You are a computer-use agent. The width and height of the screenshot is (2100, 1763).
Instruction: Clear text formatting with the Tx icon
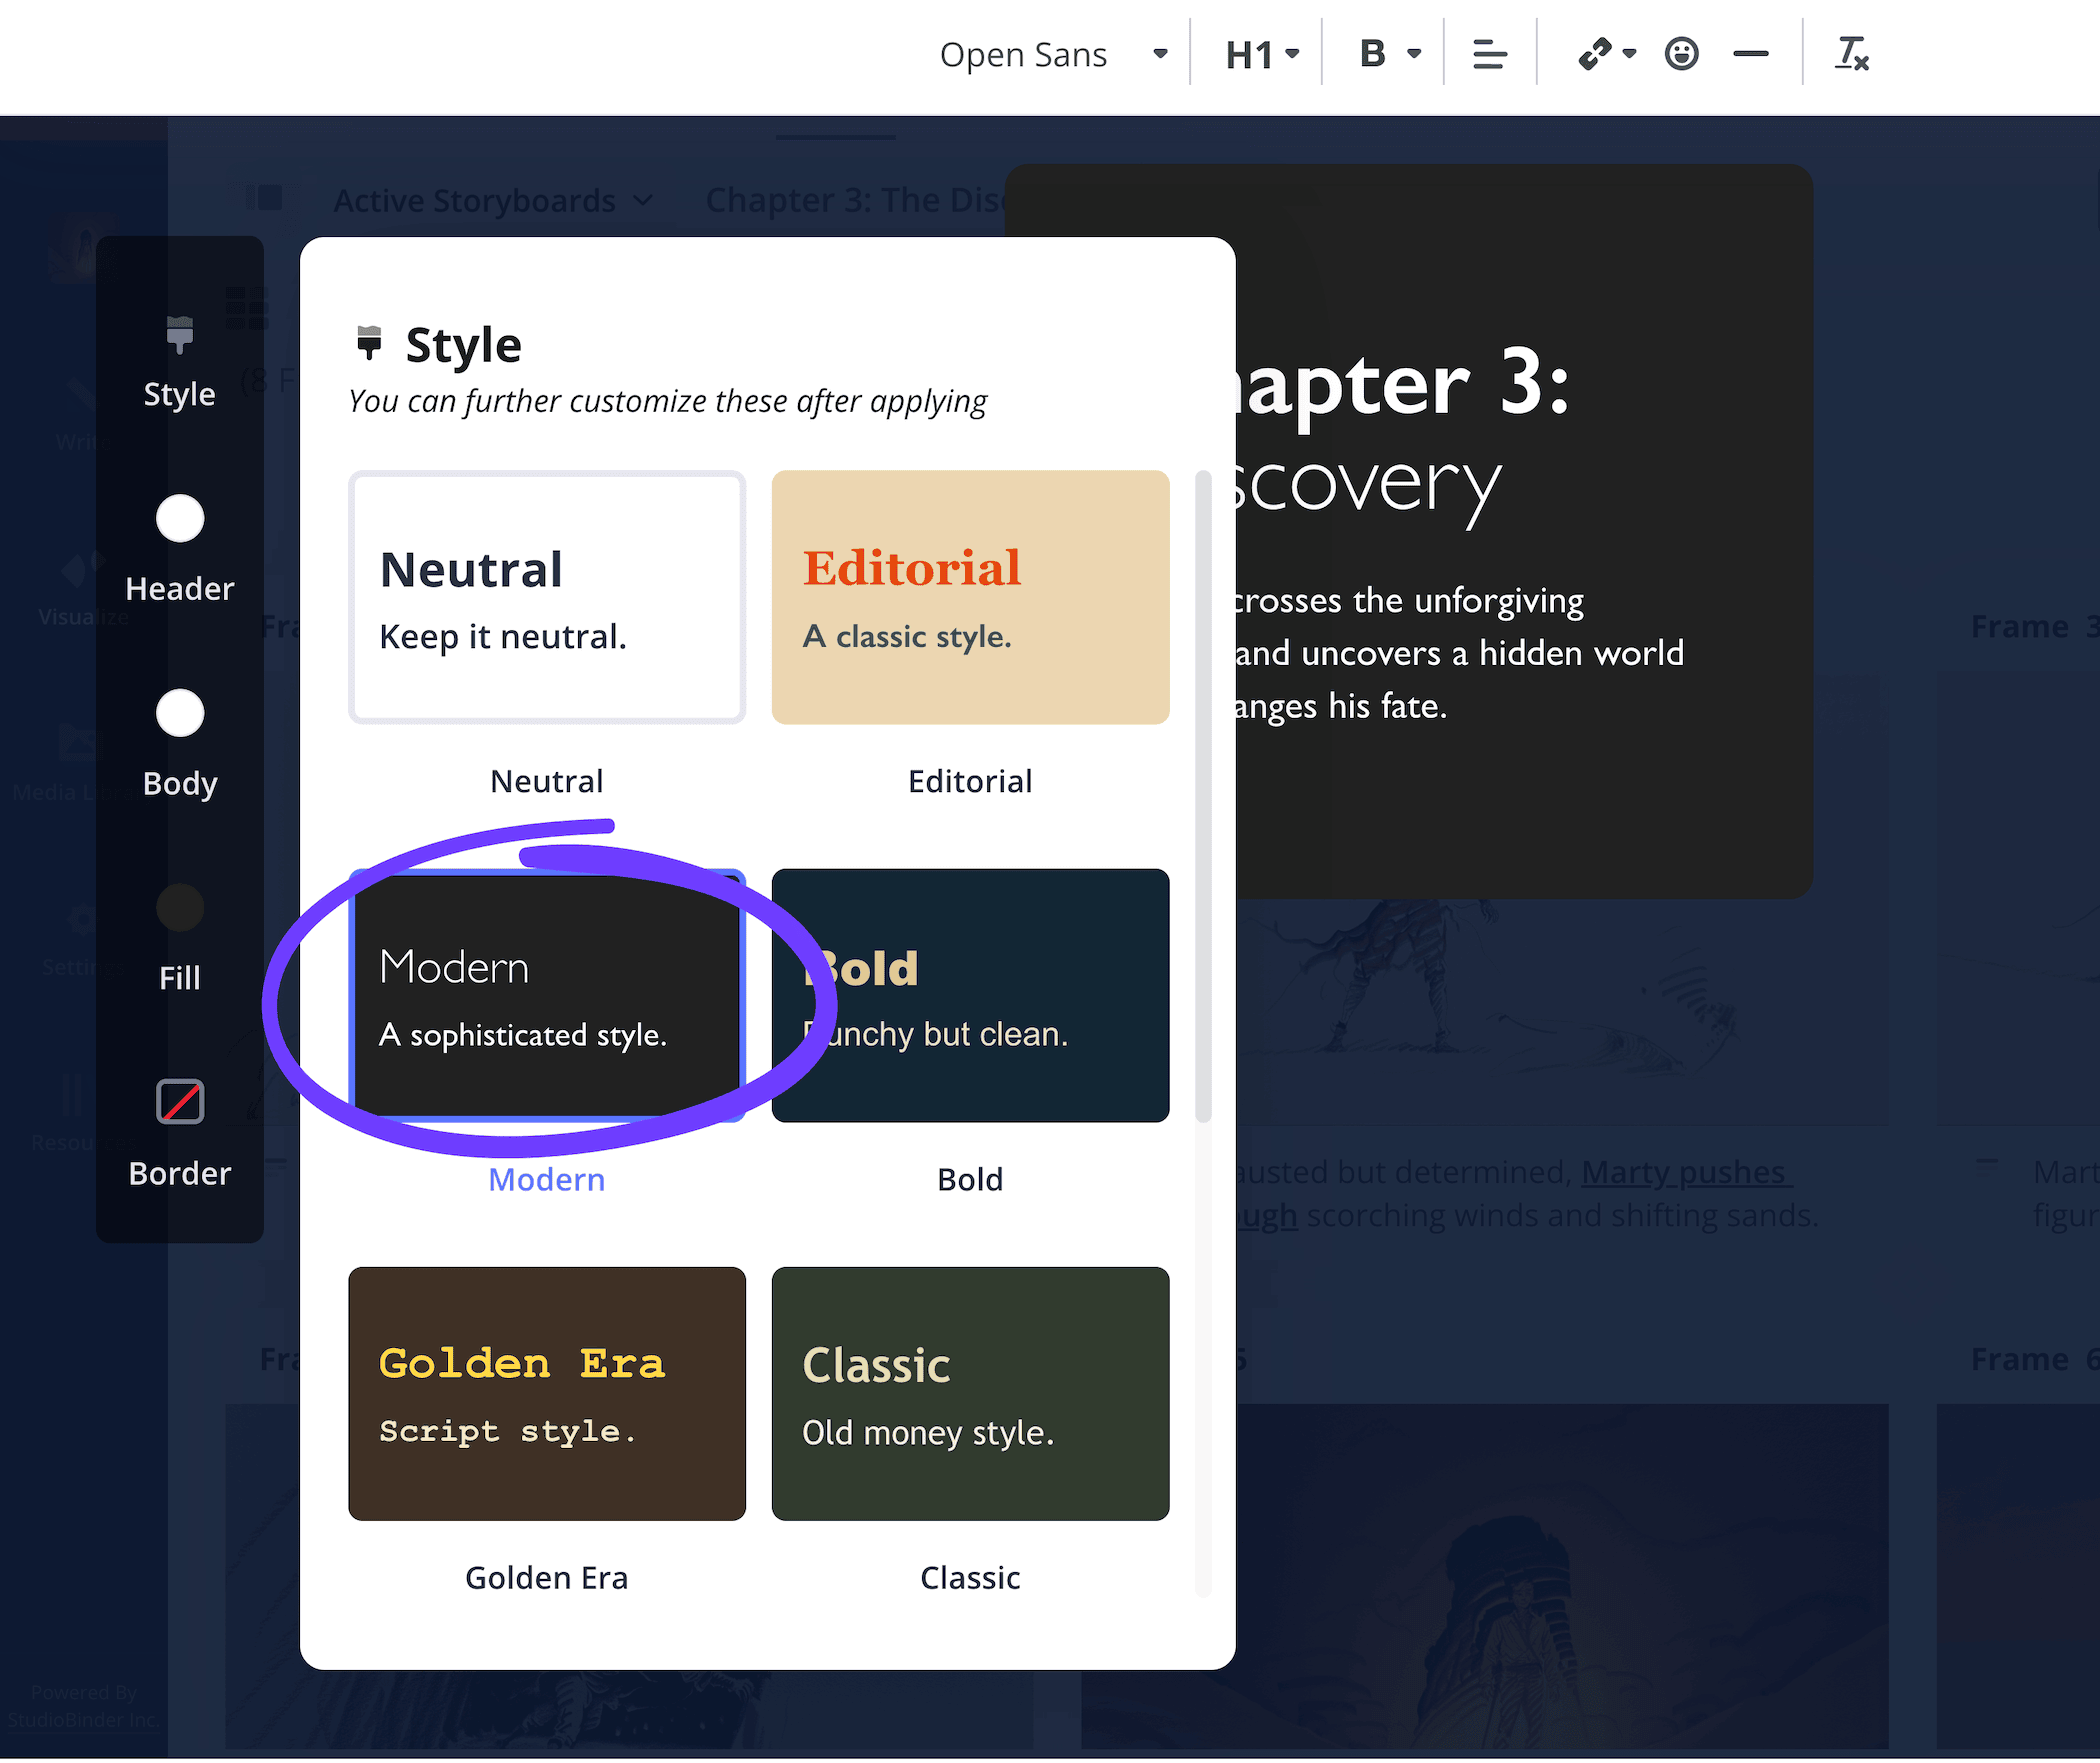[1851, 56]
